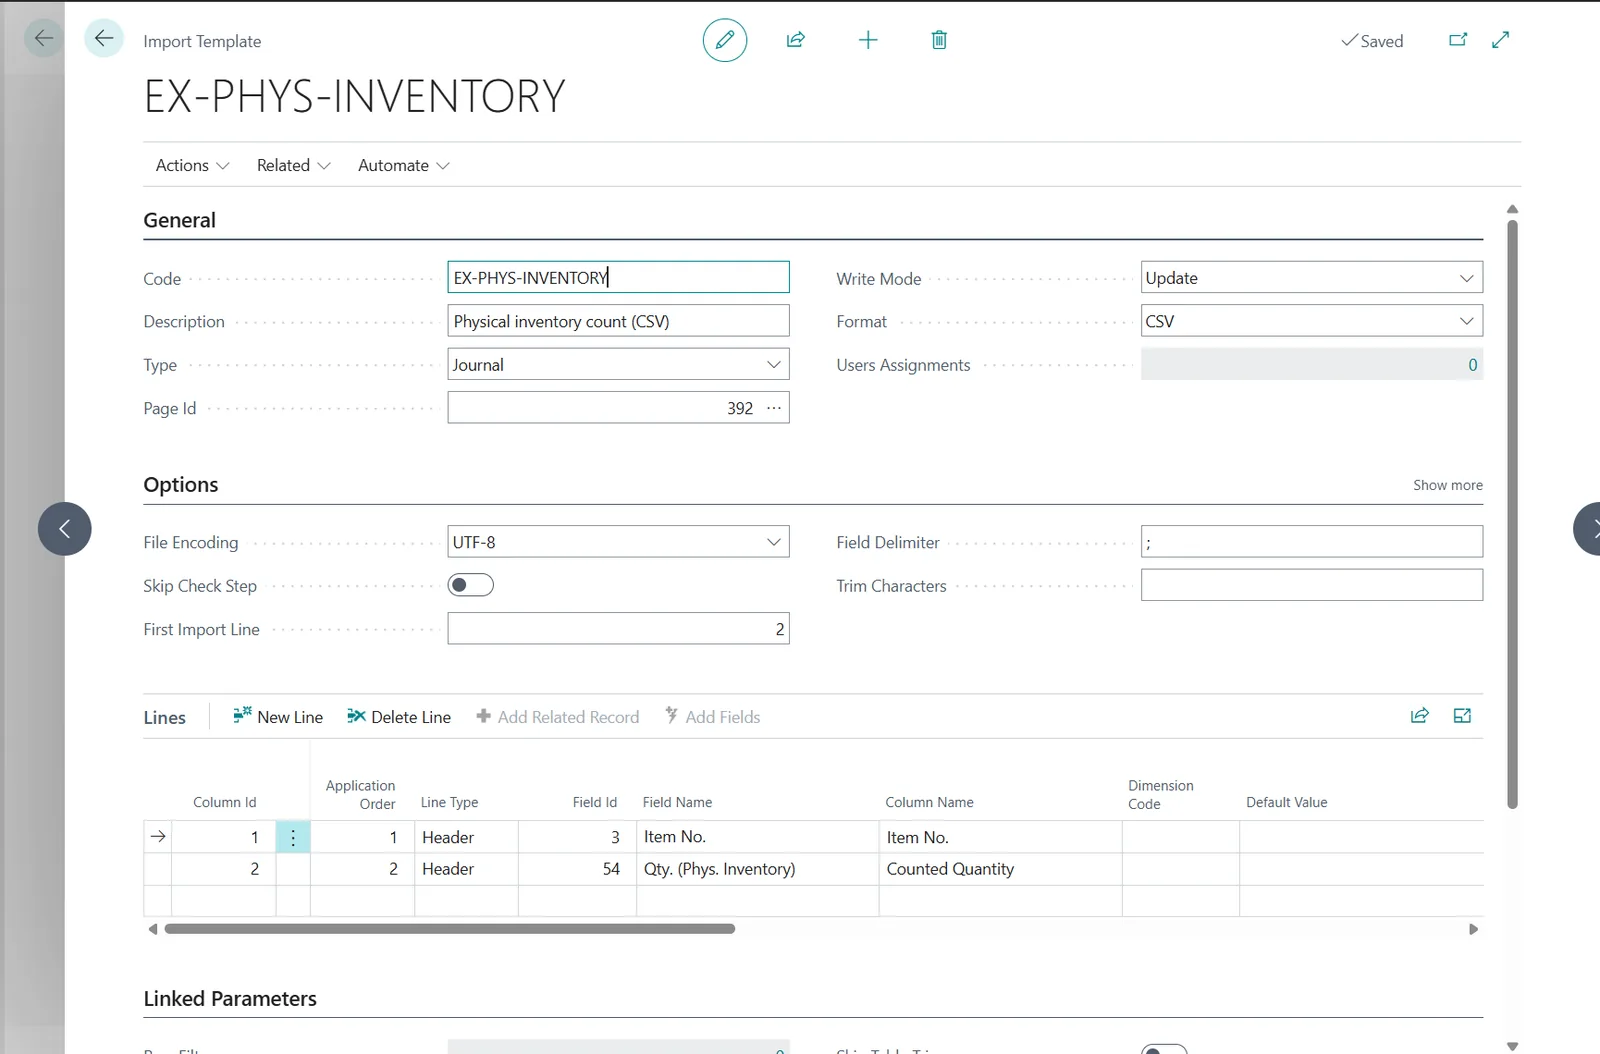The height and width of the screenshot is (1054, 1600).
Task: Collapse the Options section header
Action: pos(181,484)
